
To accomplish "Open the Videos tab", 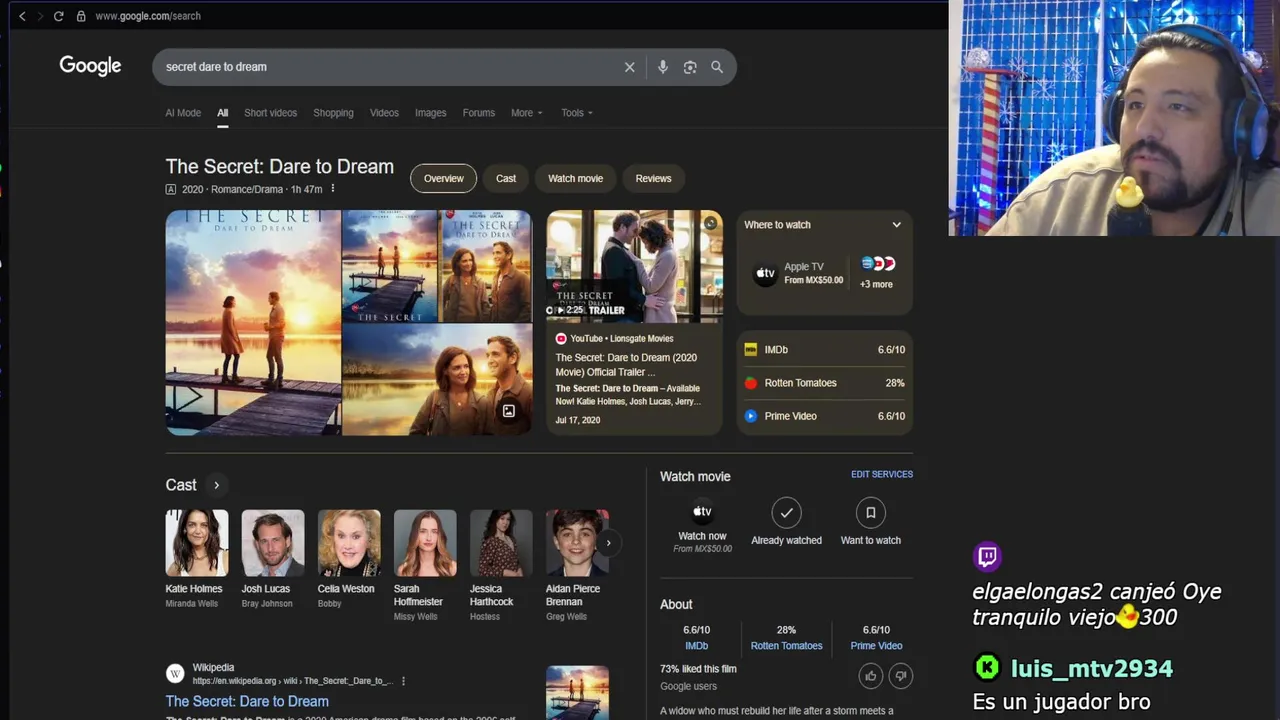I will click(x=384, y=113).
